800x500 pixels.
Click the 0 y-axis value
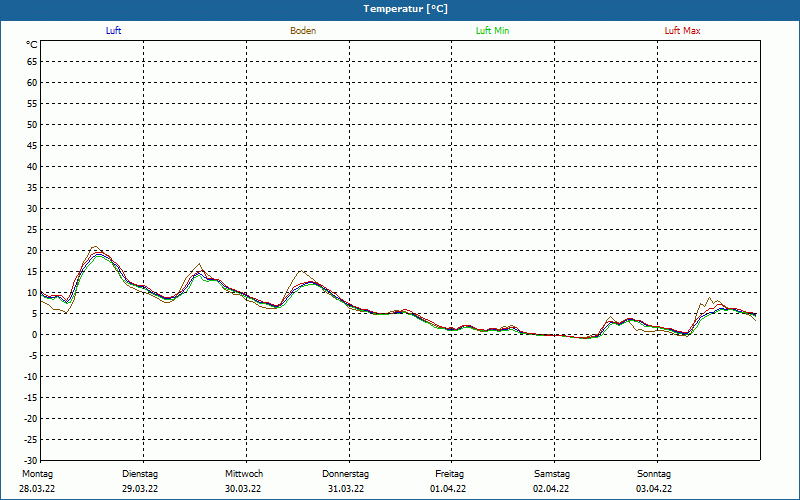pos(35,335)
